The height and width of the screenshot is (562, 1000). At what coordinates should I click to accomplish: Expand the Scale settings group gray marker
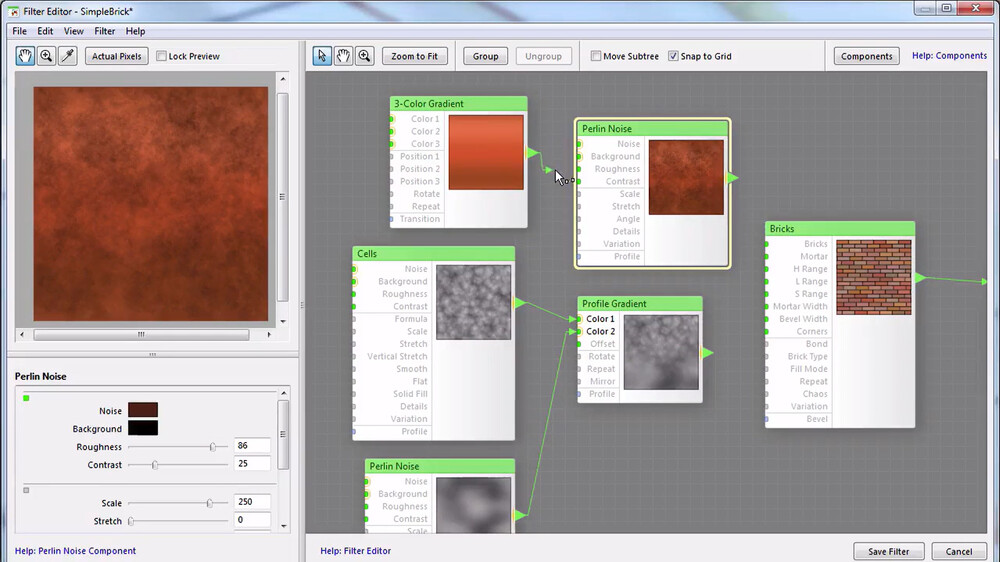26,490
